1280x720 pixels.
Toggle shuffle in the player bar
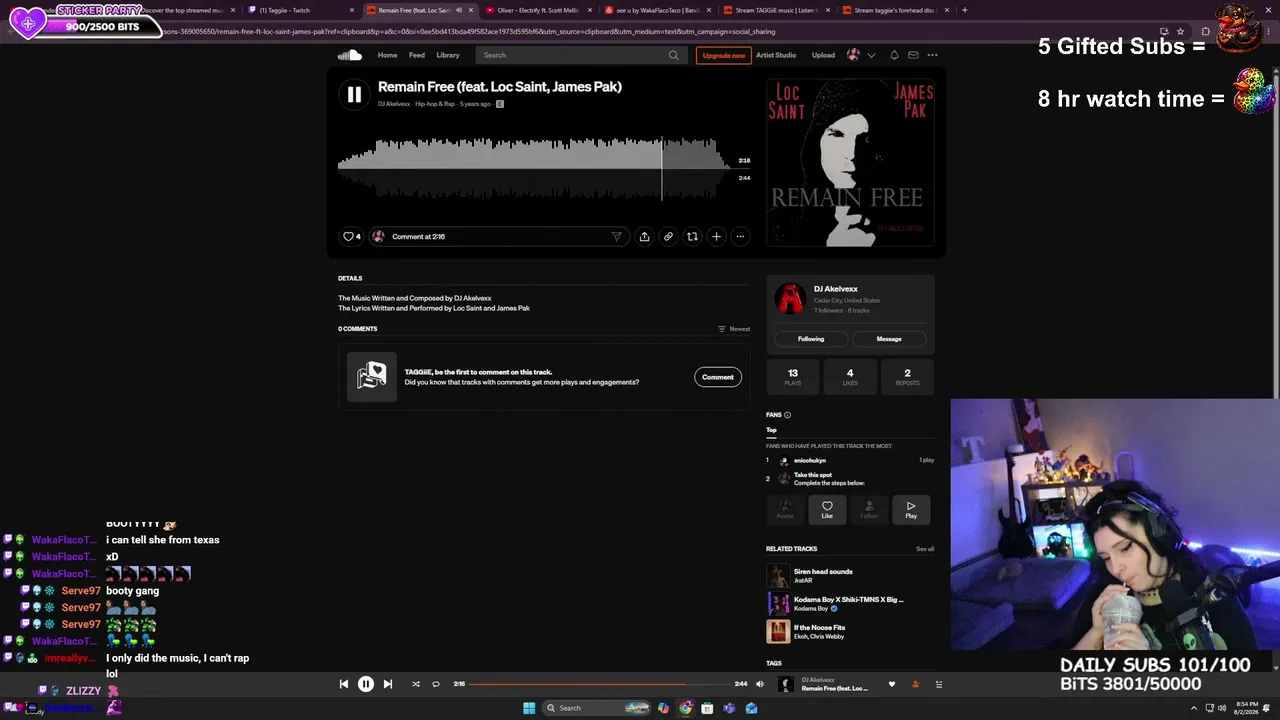416,684
